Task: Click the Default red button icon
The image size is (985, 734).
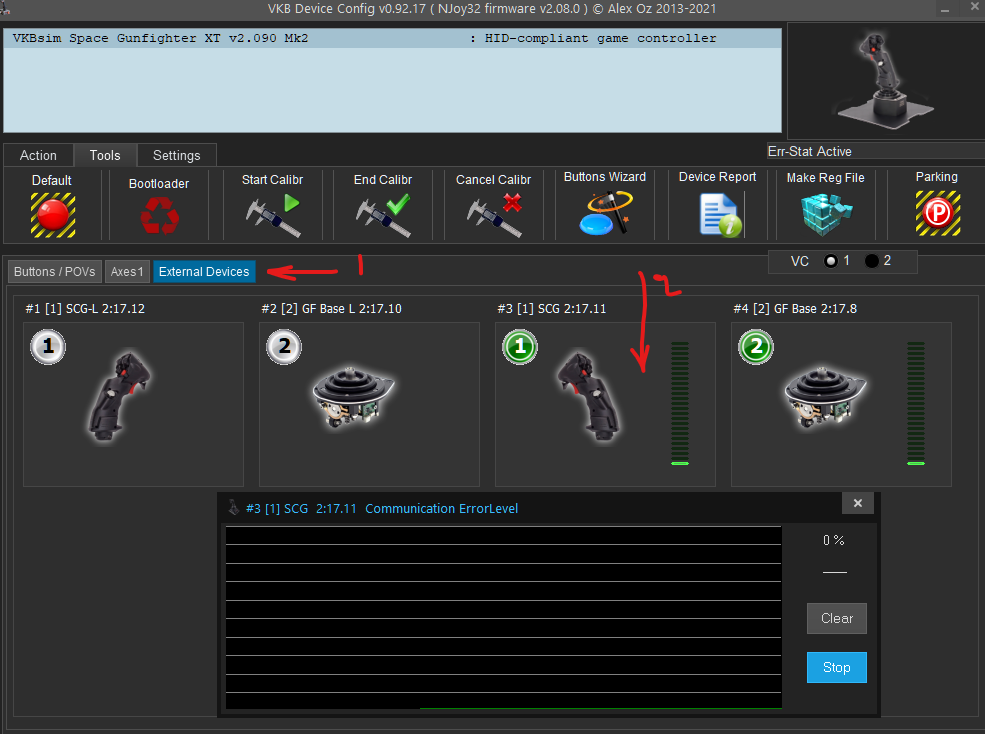Action: (52, 214)
